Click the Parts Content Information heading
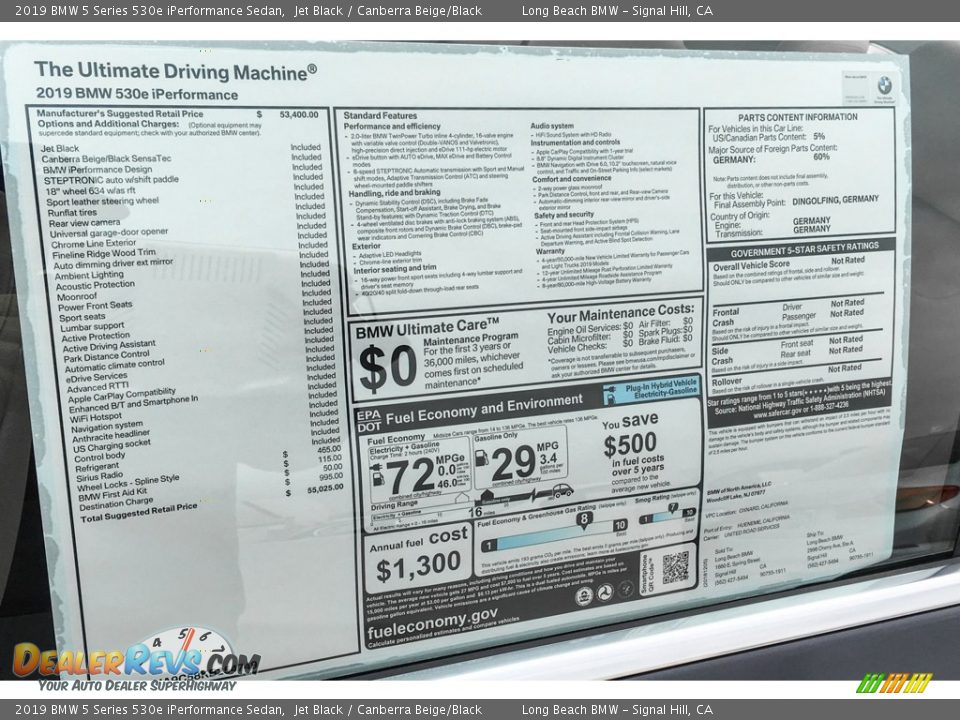The height and width of the screenshot is (720, 960). (x=797, y=117)
